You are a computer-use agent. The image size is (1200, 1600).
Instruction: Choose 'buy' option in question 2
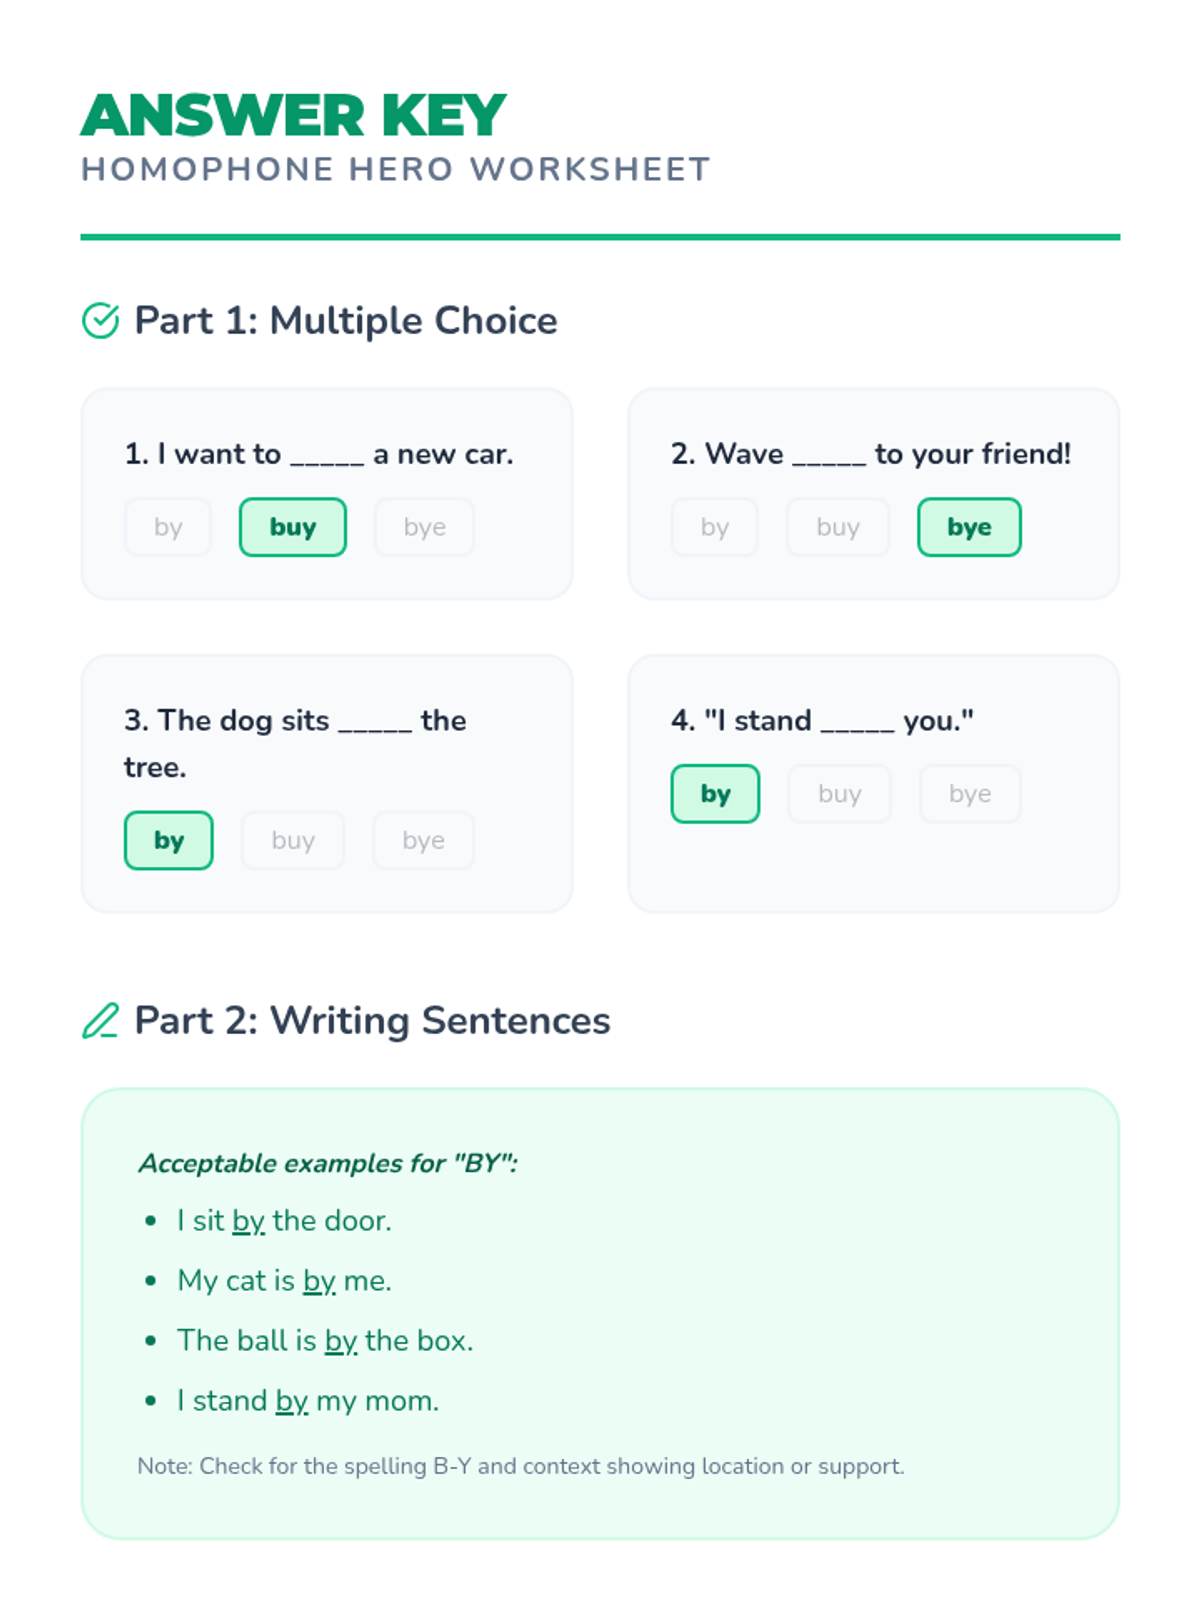point(838,527)
